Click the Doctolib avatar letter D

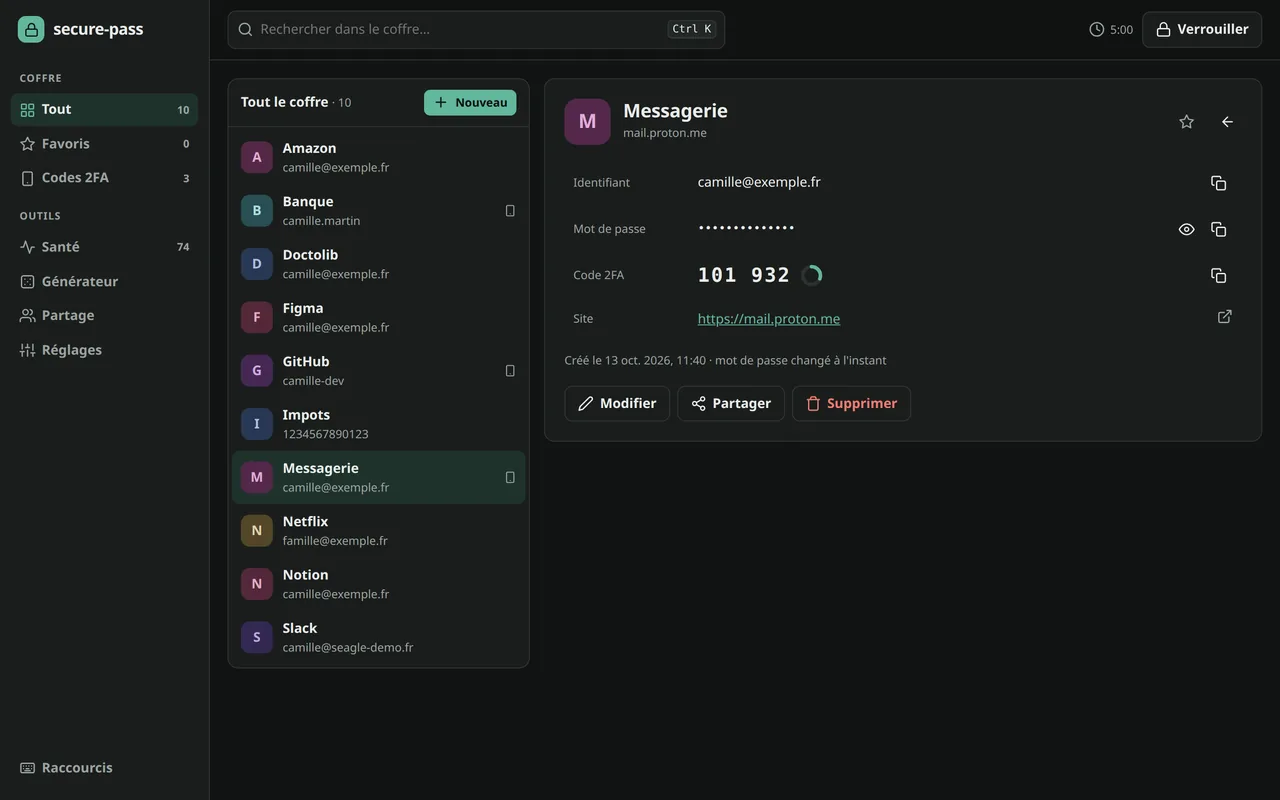[x=257, y=264]
